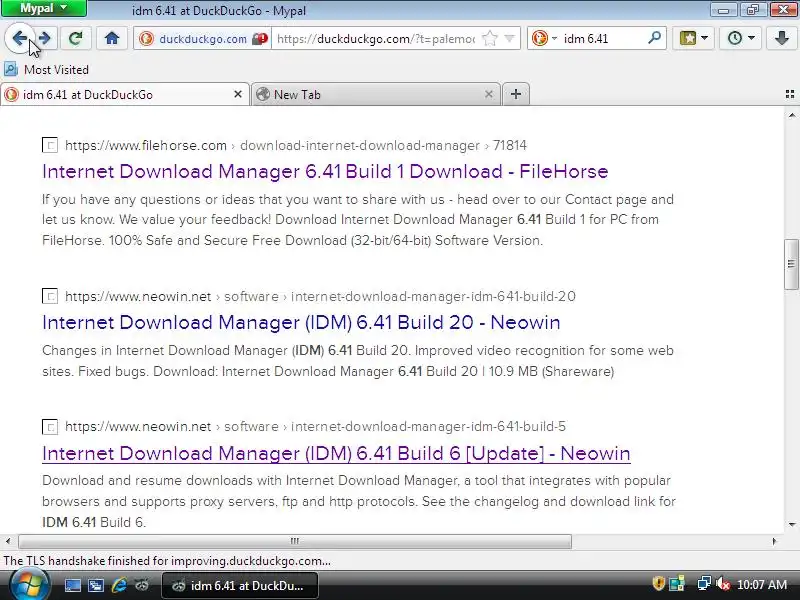Go back with the back arrow button
Screen dimensions: 800x600
[x=19, y=38]
